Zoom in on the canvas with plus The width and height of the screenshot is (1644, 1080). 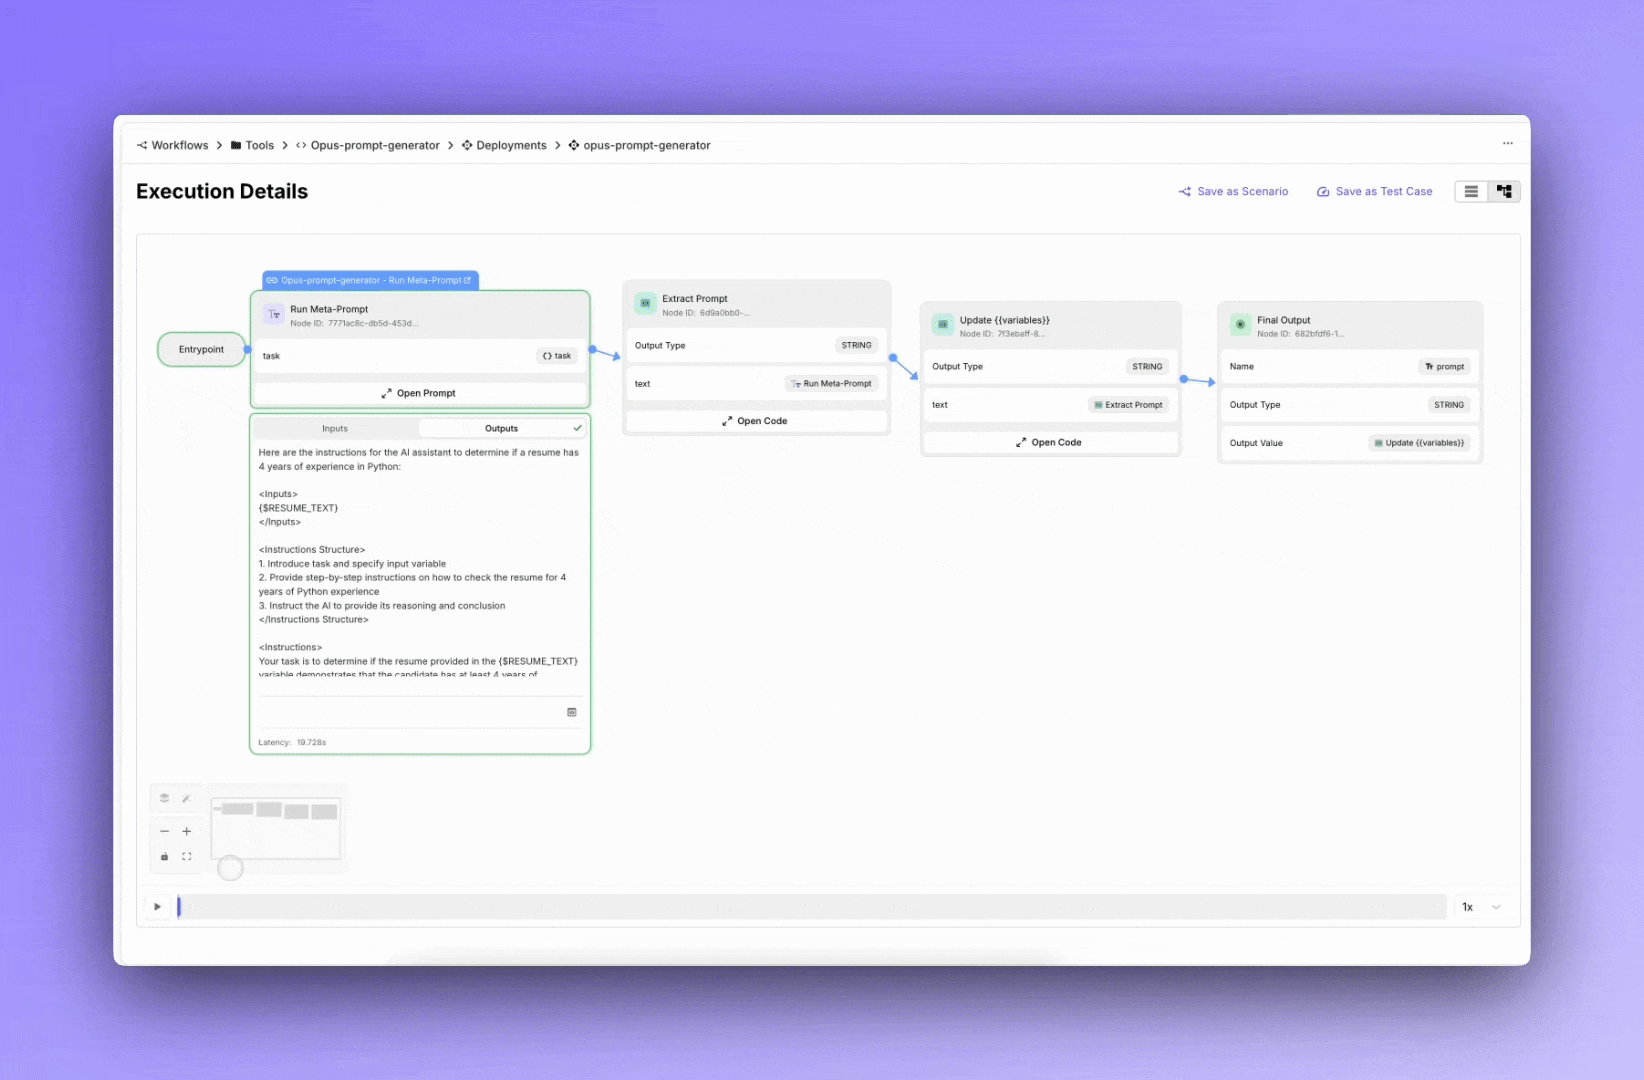coord(187,831)
